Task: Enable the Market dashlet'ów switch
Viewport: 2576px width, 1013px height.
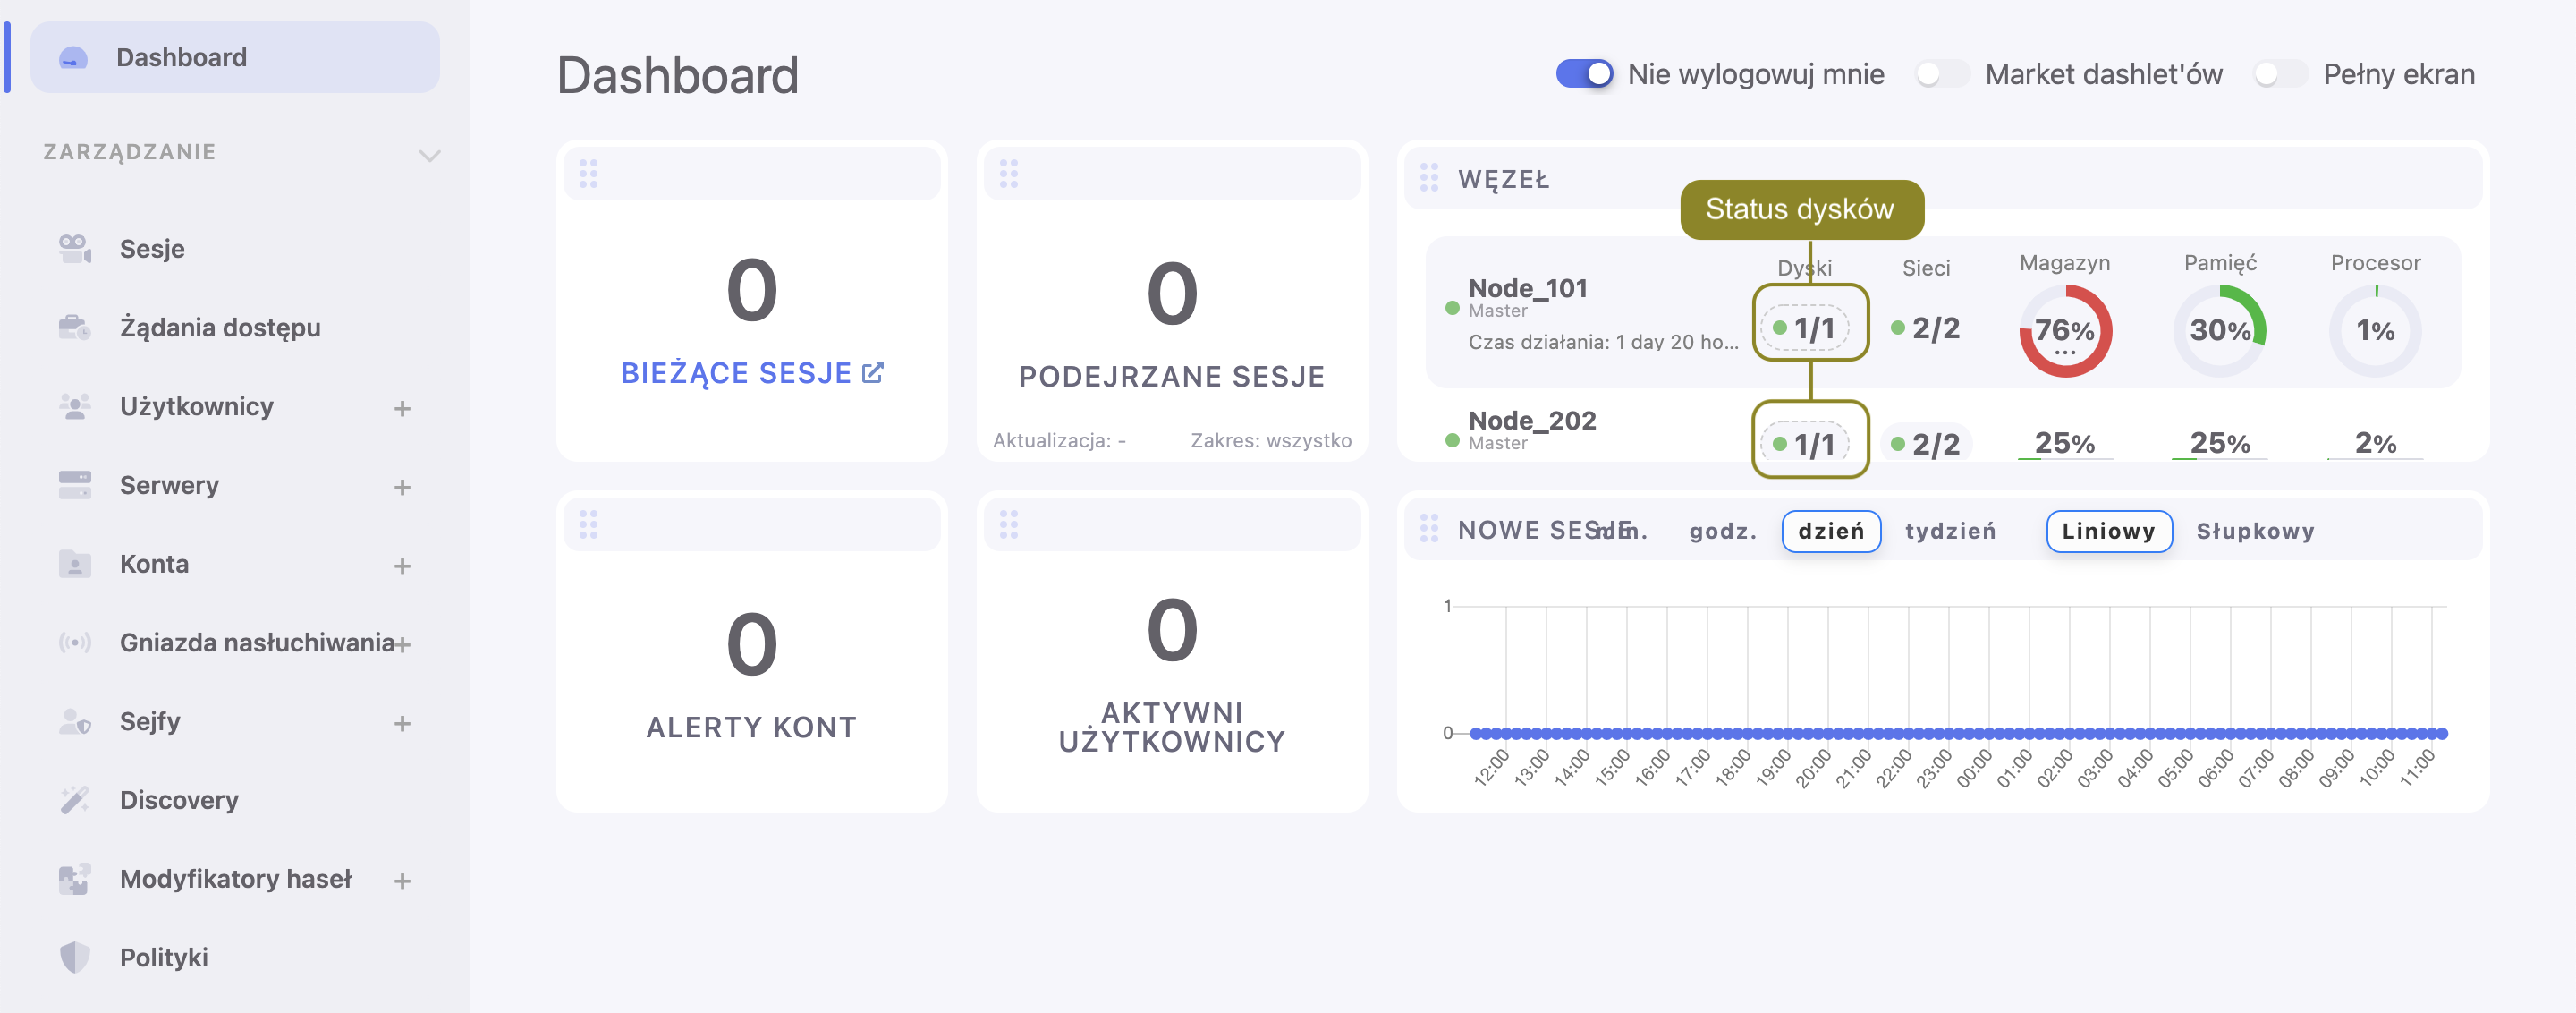Action: pyautogui.click(x=1941, y=74)
